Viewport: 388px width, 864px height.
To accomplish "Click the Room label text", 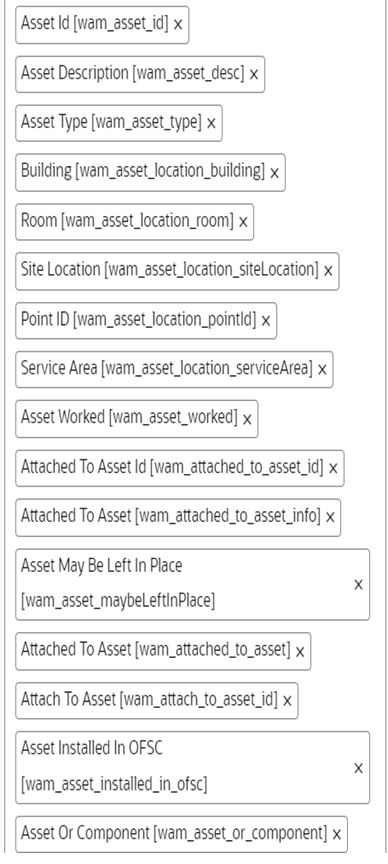I will (x=127, y=221).
